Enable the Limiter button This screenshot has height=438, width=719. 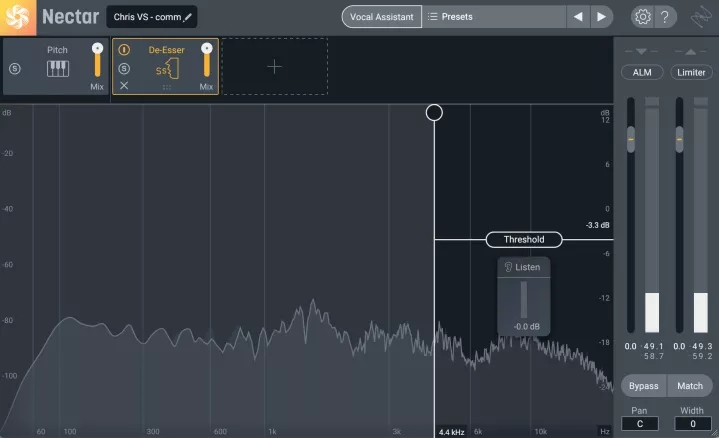click(691, 72)
